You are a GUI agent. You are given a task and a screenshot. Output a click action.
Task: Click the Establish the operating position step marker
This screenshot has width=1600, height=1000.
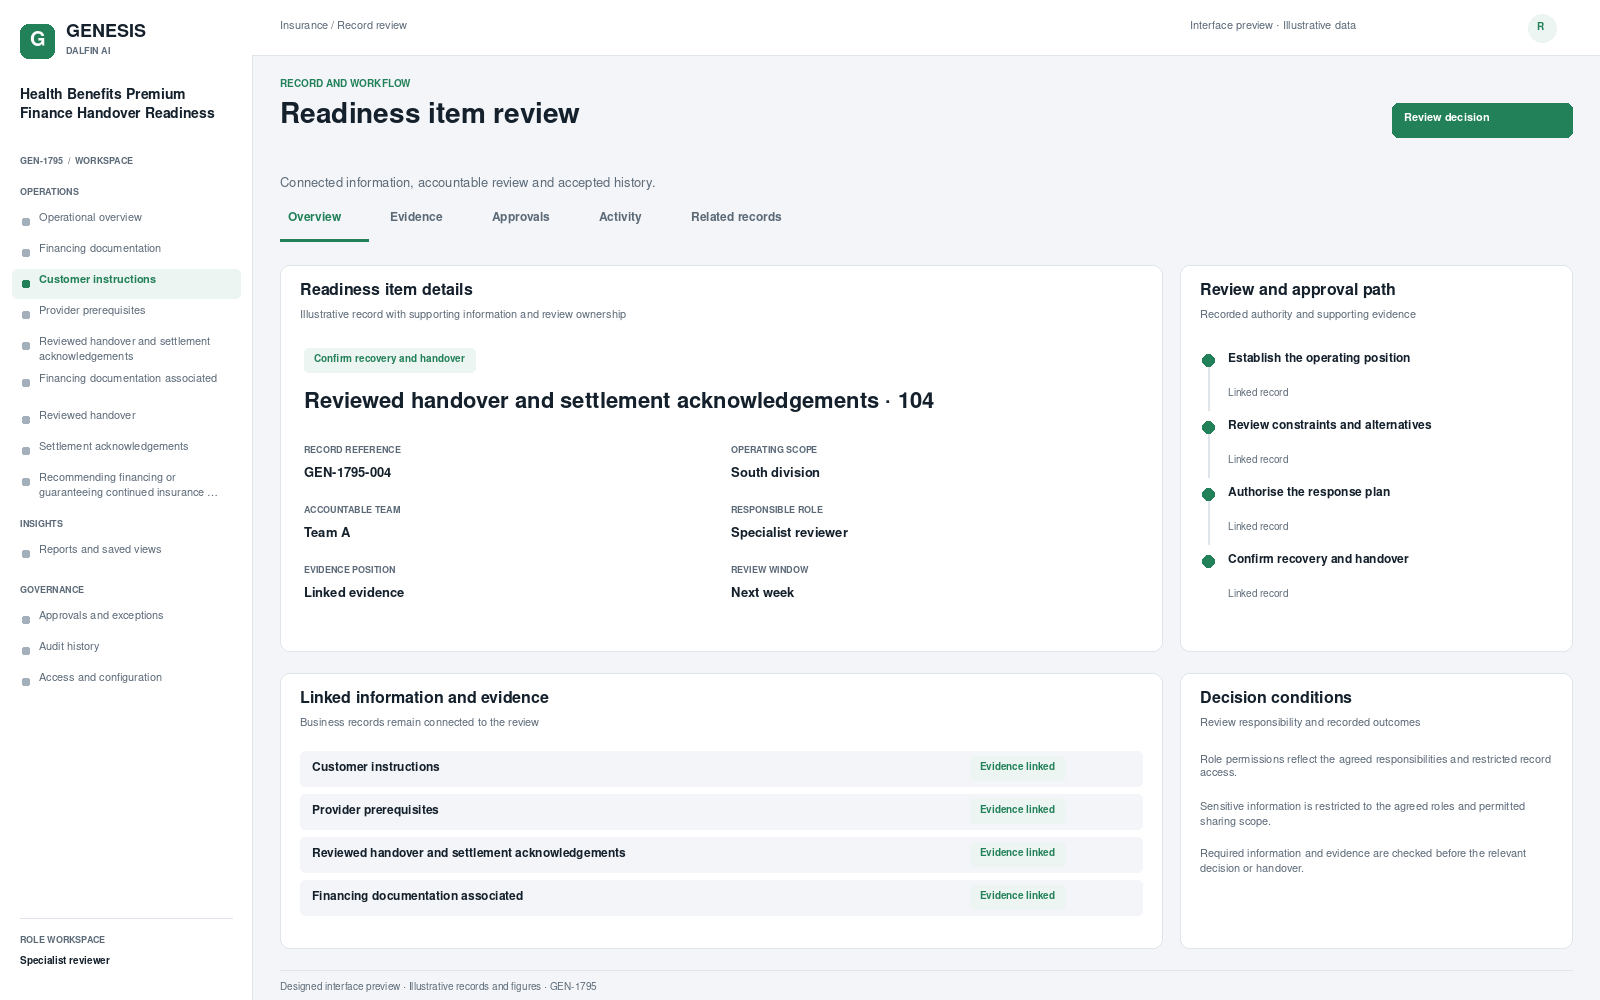[1208, 360]
